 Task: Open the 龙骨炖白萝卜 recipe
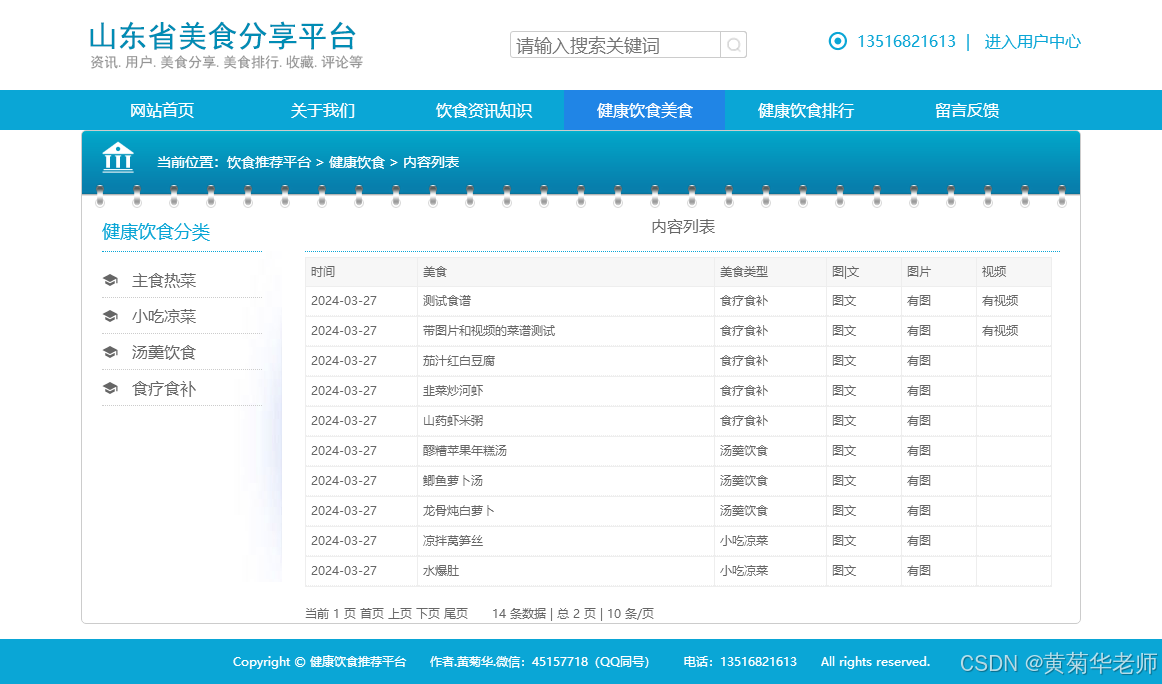pos(459,511)
